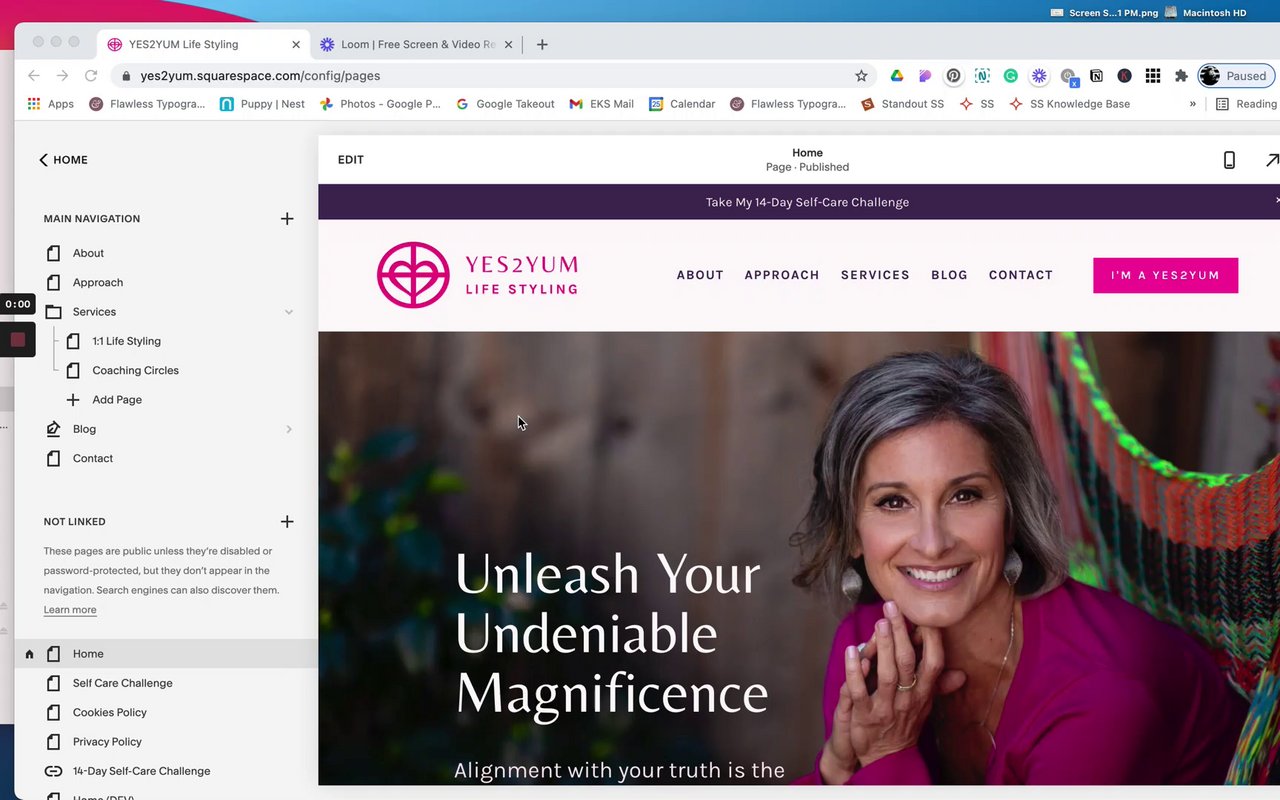The height and width of the screenshot is (800, 1280).
Task: Switch to mobile device preview
Action: tap(1229, 160)
